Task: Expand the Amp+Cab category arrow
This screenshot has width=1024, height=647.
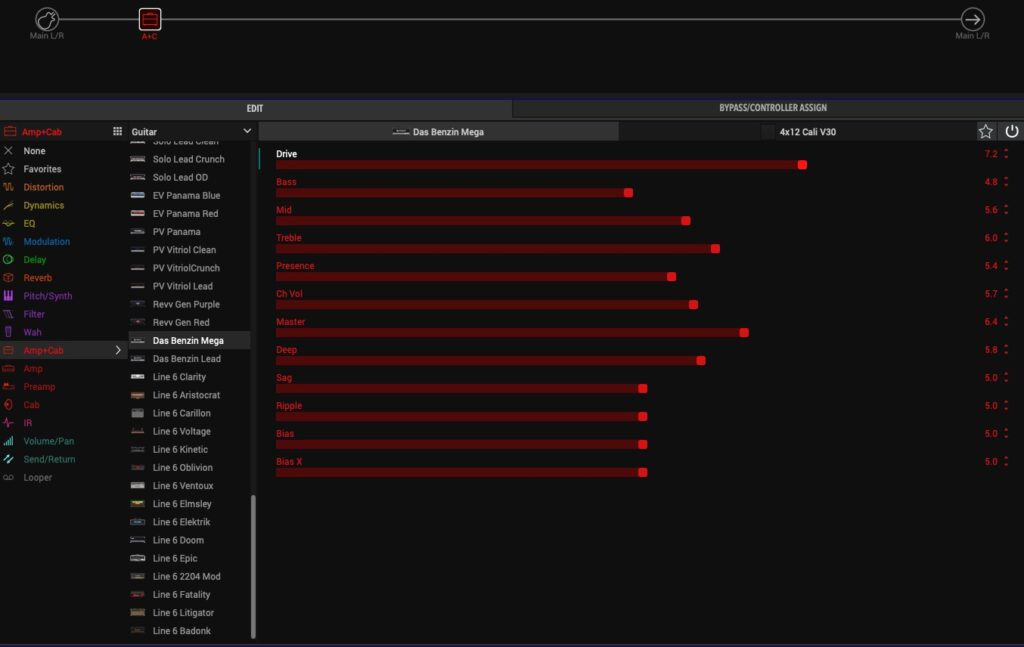Action: click(118, 351)
